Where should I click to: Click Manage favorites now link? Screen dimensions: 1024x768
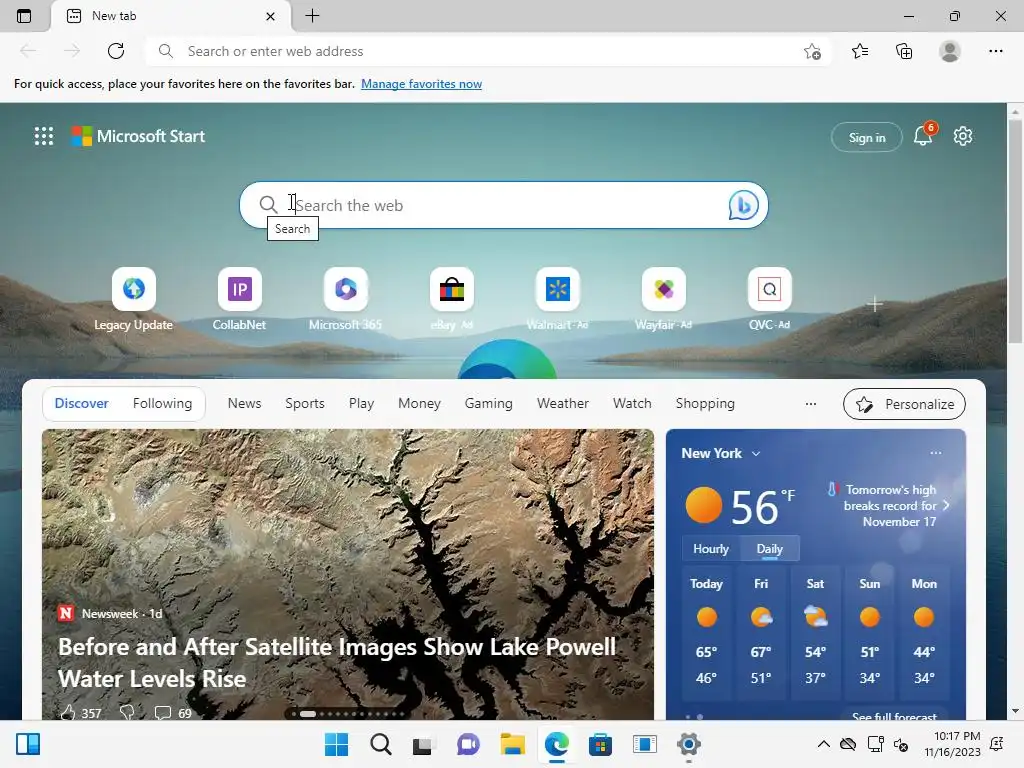pos(421,84)
